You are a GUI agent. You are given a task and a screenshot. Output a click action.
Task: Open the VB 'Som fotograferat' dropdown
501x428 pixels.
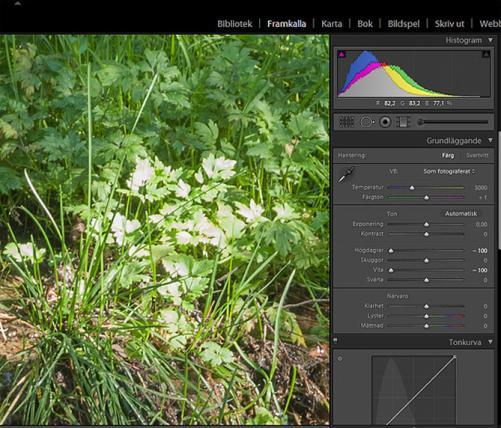(x=449, y=171)
